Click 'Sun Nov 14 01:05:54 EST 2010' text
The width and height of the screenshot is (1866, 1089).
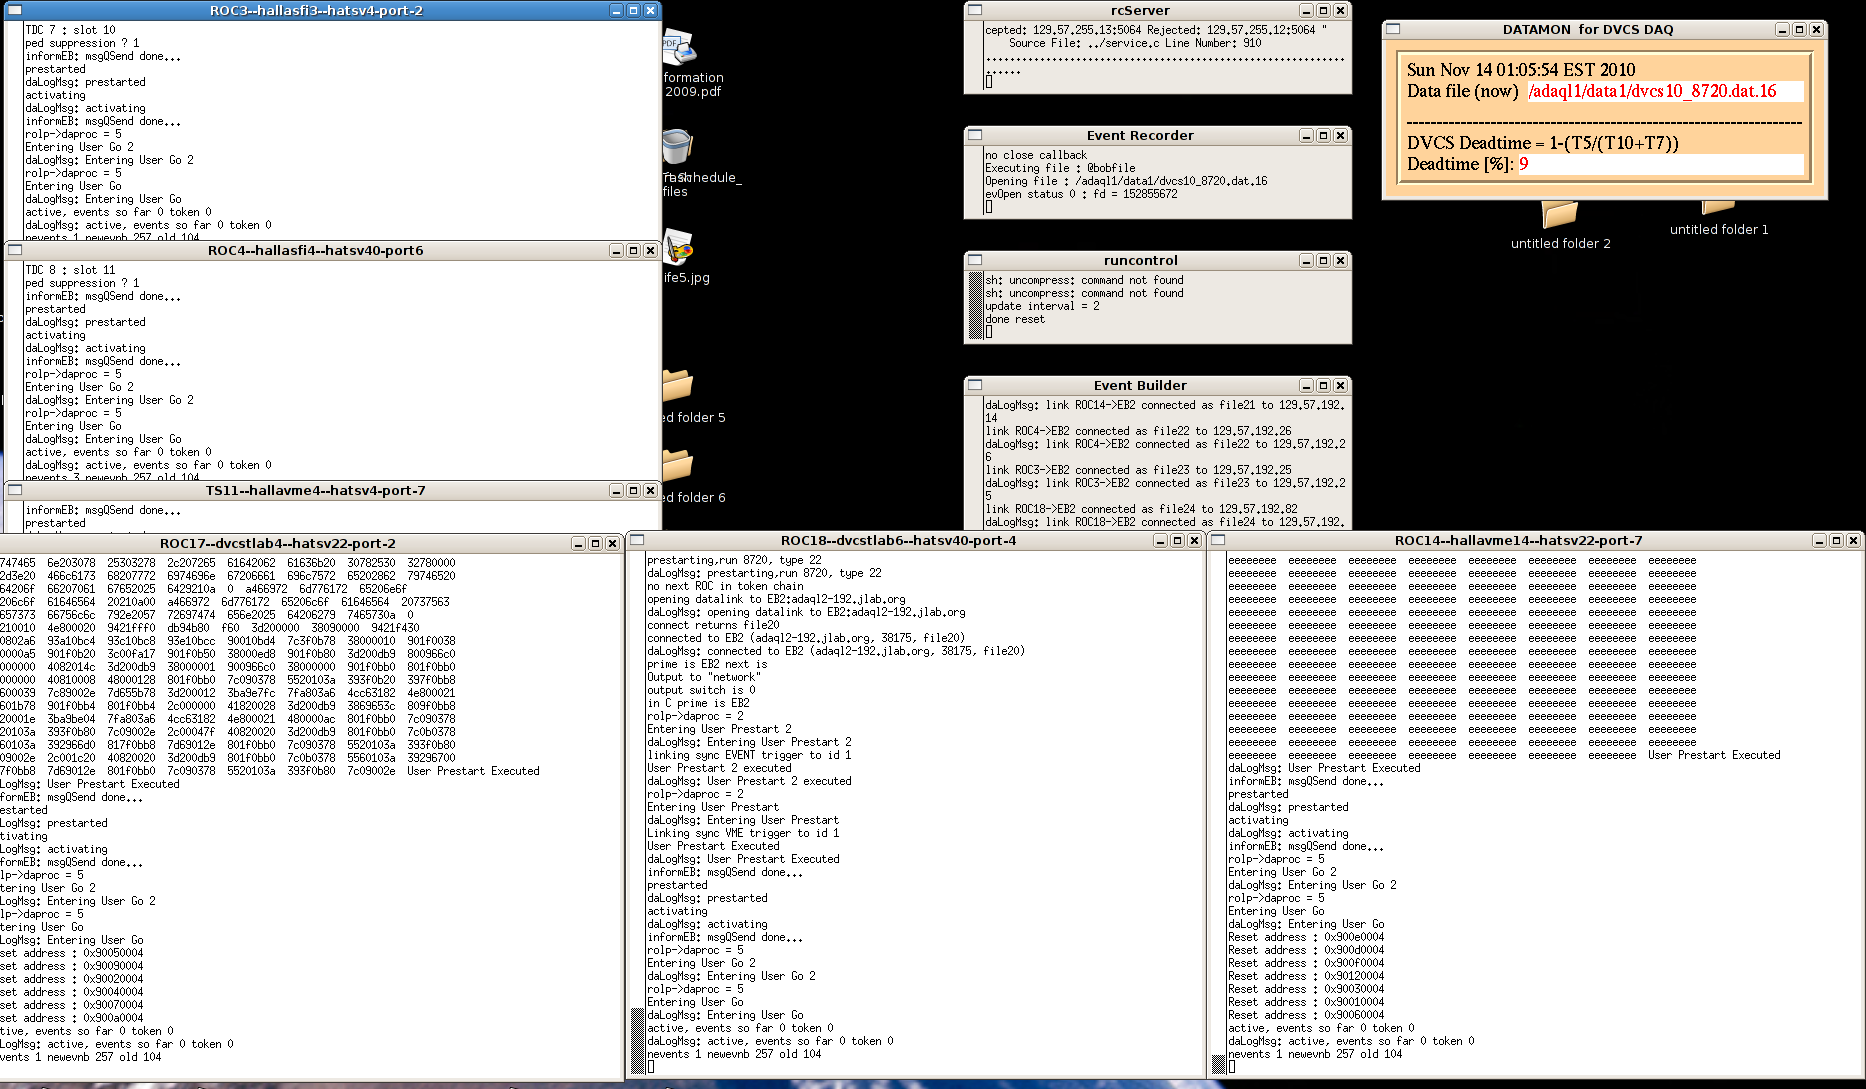point(1521,70)
